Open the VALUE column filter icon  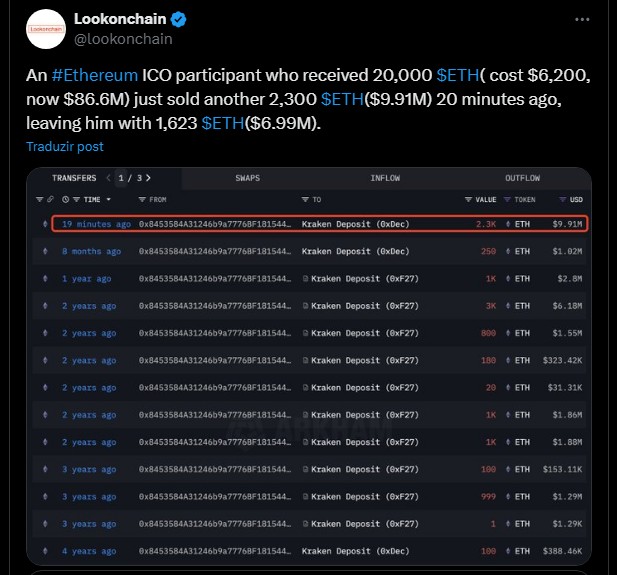click(468, 200)
